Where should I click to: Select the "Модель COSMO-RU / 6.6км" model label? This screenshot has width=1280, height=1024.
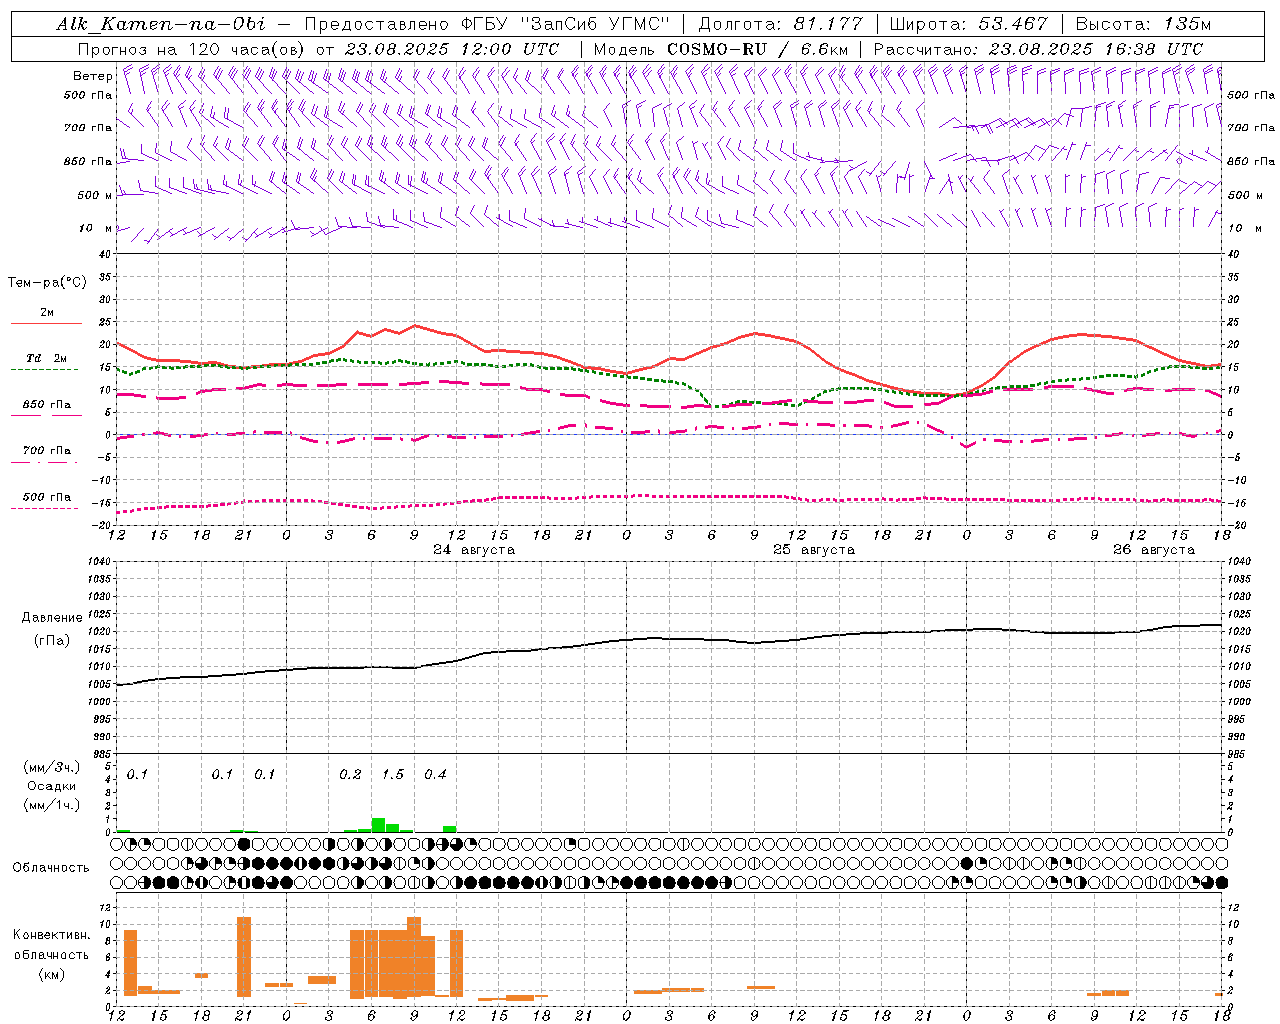coord(720,49)
